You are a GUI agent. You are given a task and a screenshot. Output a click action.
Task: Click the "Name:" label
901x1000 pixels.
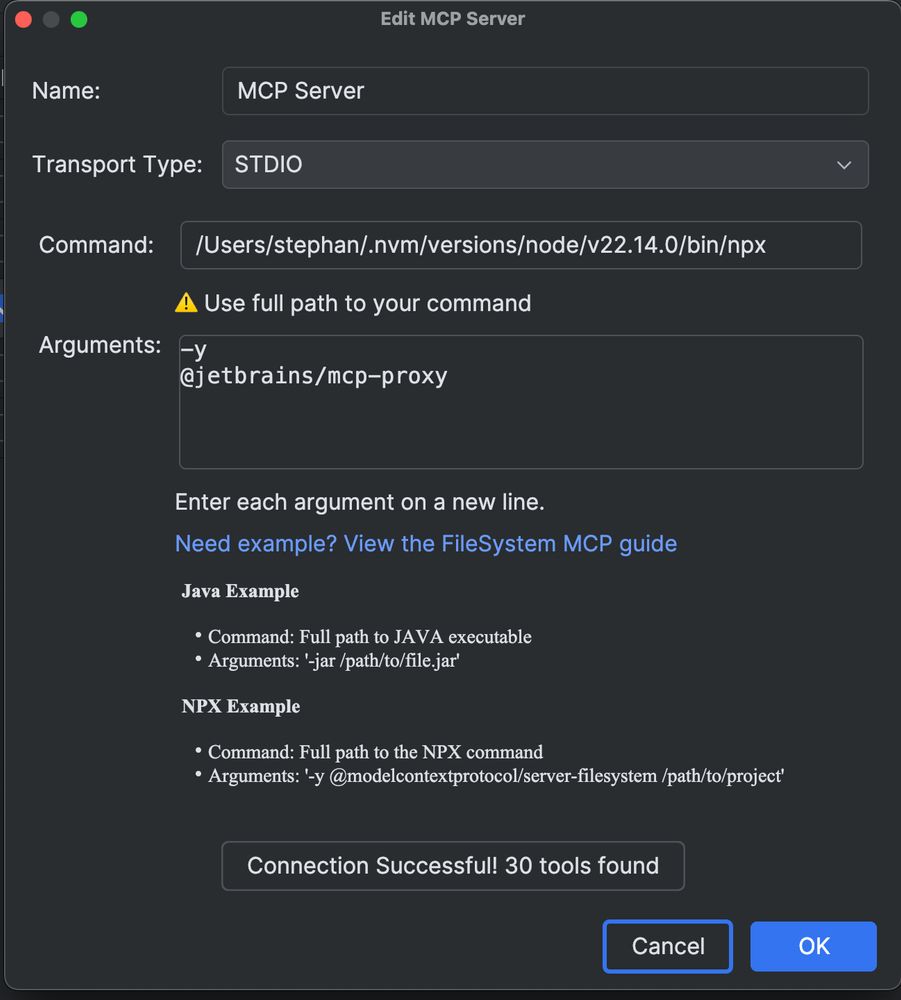[66, 91]
